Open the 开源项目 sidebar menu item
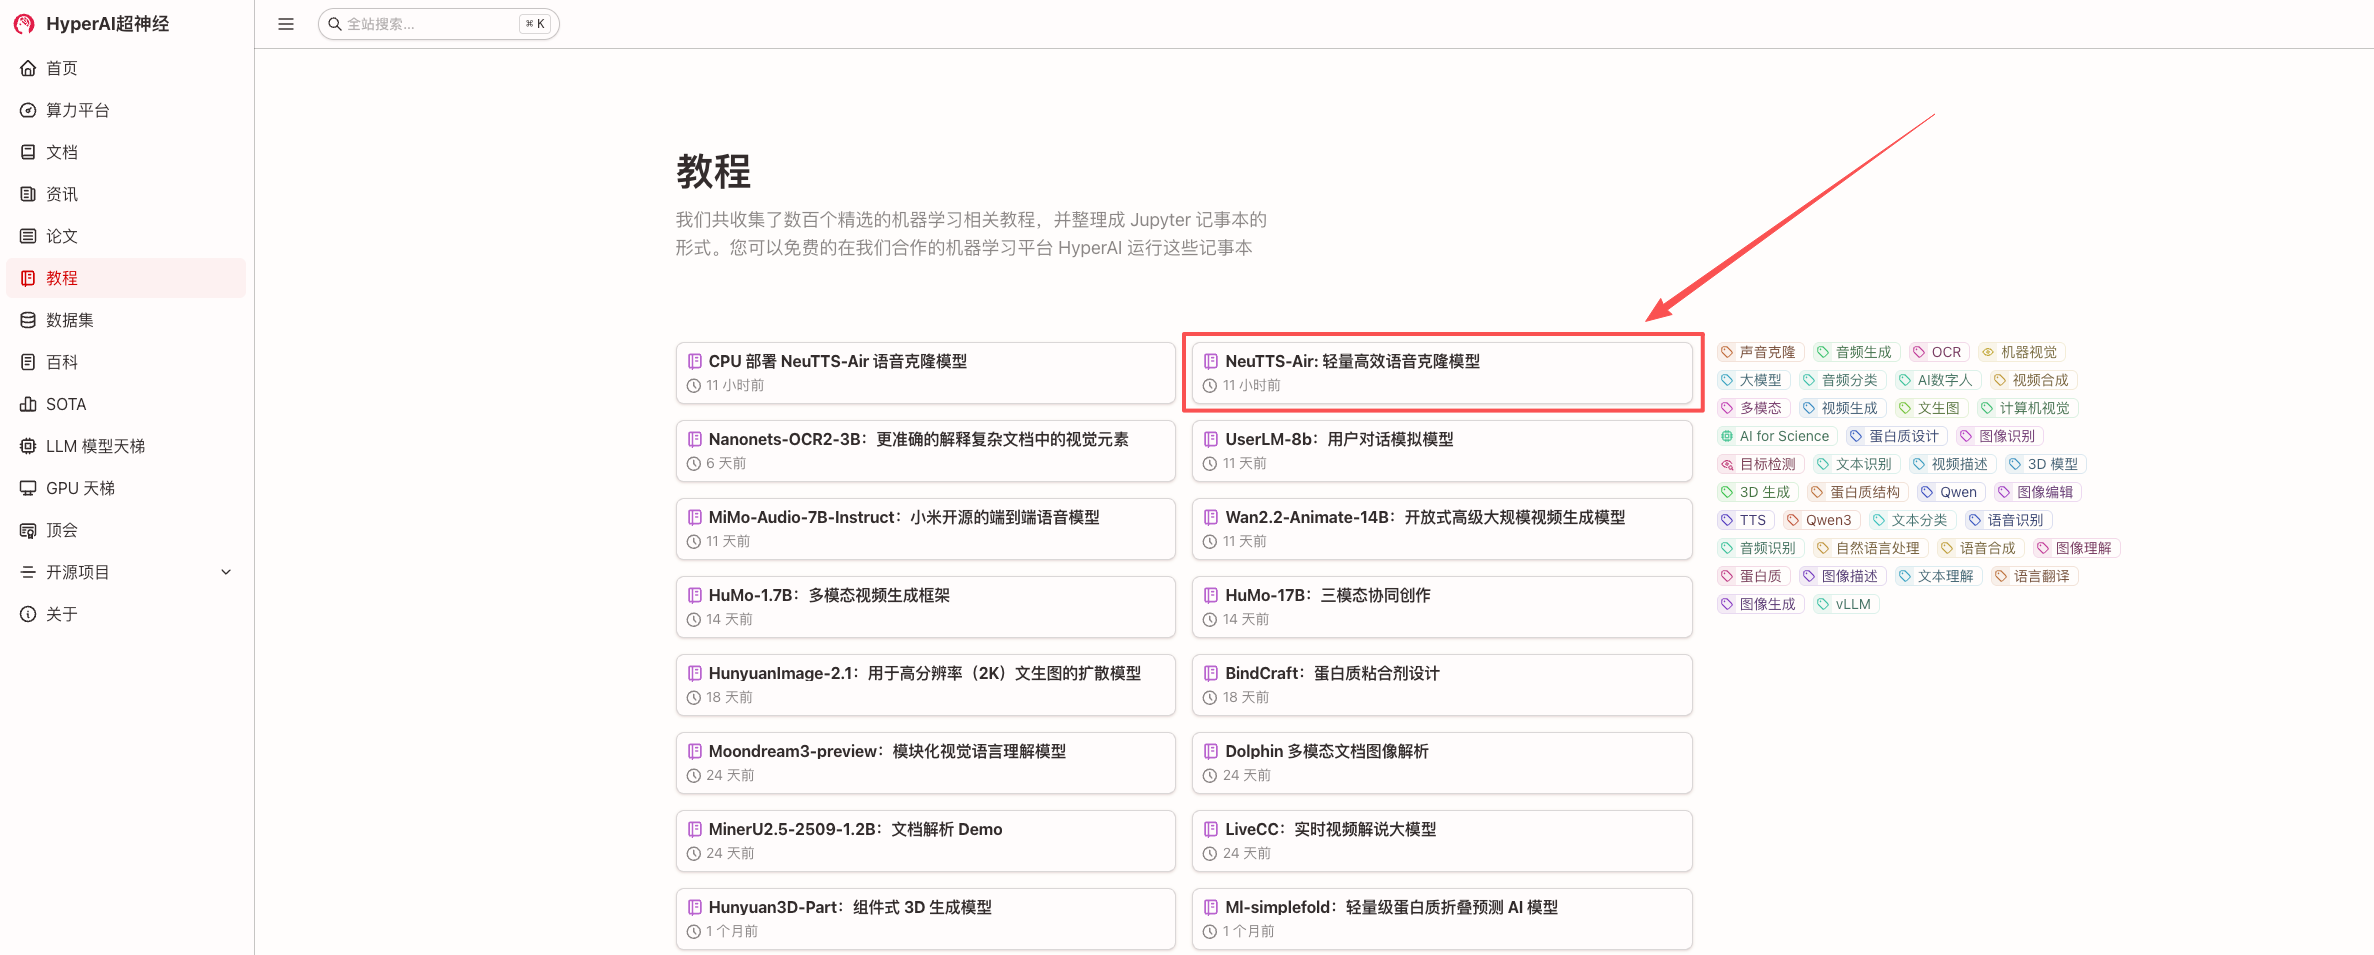The height and width of the screenshot is (955, 2374). (126, 572)
